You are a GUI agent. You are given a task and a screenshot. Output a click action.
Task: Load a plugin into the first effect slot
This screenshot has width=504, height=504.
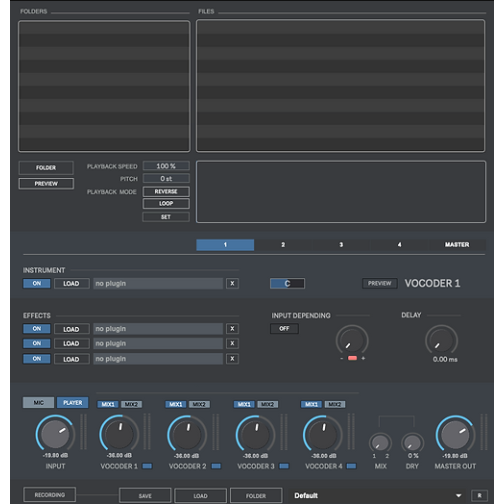71,329
